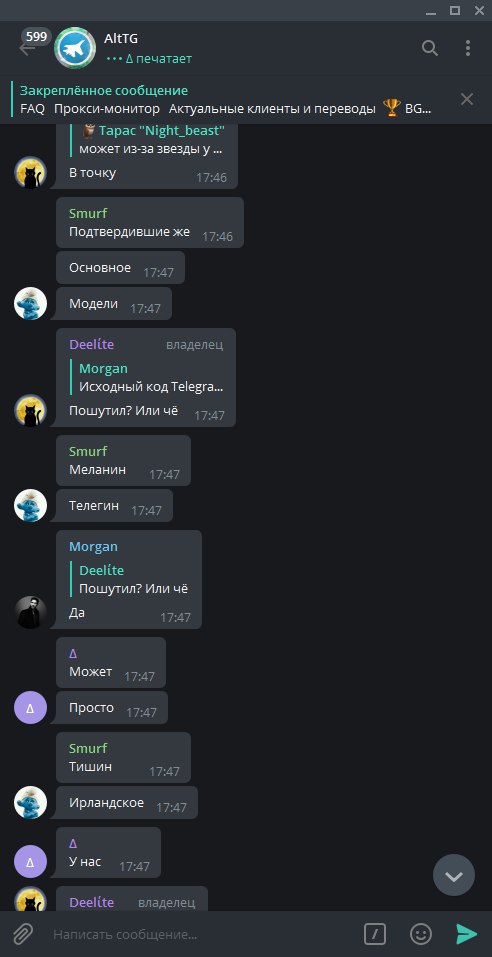Open bot commands slash icon
Viewport: 492px width, 957px height.
tap(375, 934)
